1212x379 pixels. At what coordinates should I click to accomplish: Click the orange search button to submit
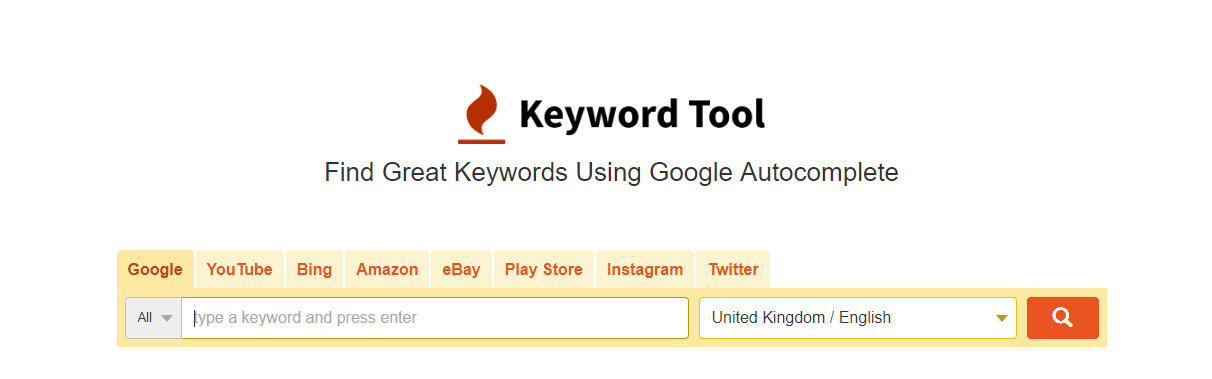[1062, 318]
